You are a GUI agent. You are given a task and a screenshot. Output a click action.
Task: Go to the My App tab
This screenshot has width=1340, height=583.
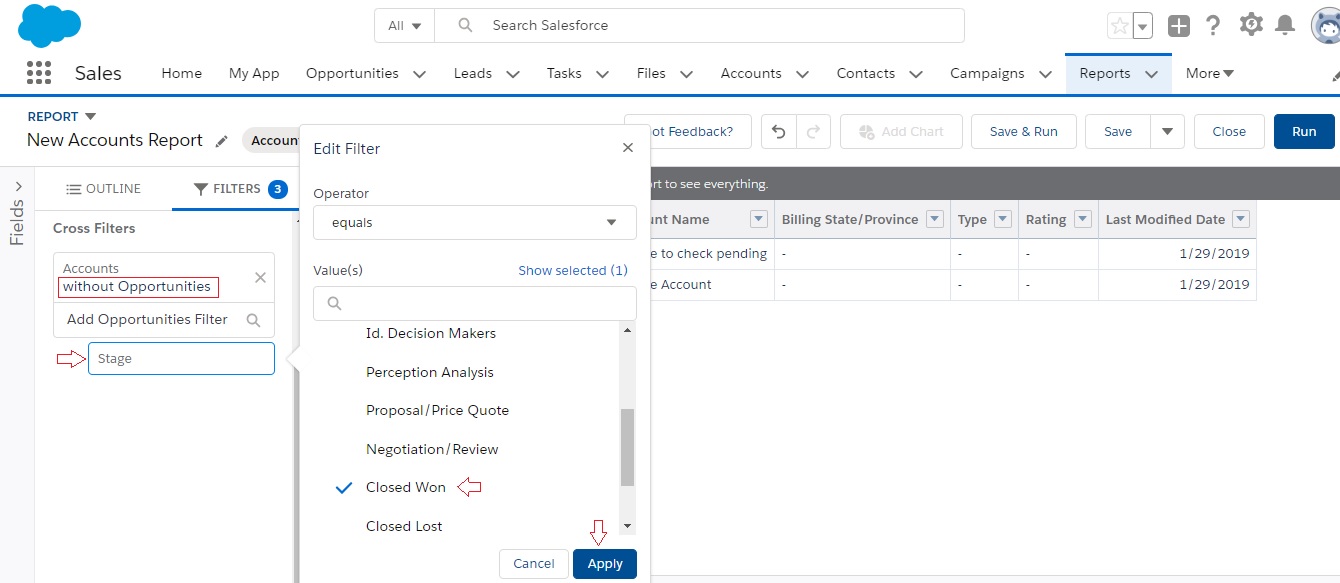pyautogui.click(x=254, y=73)
